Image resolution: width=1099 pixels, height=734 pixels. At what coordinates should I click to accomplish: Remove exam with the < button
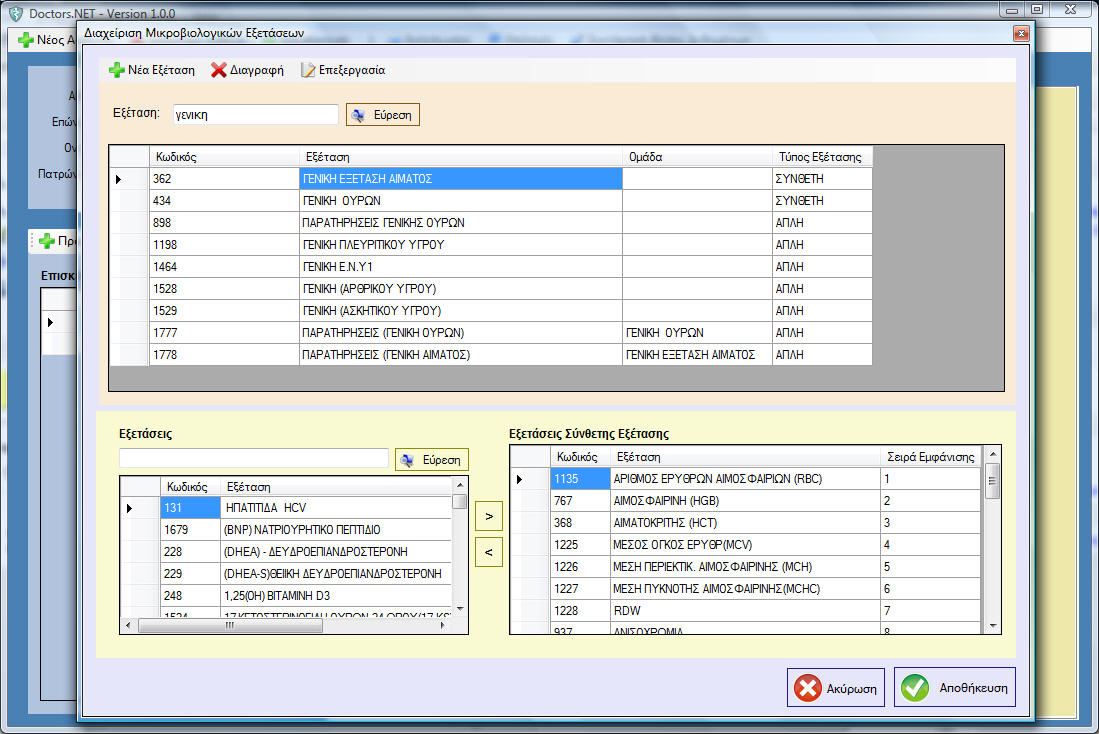pos(489,552)
